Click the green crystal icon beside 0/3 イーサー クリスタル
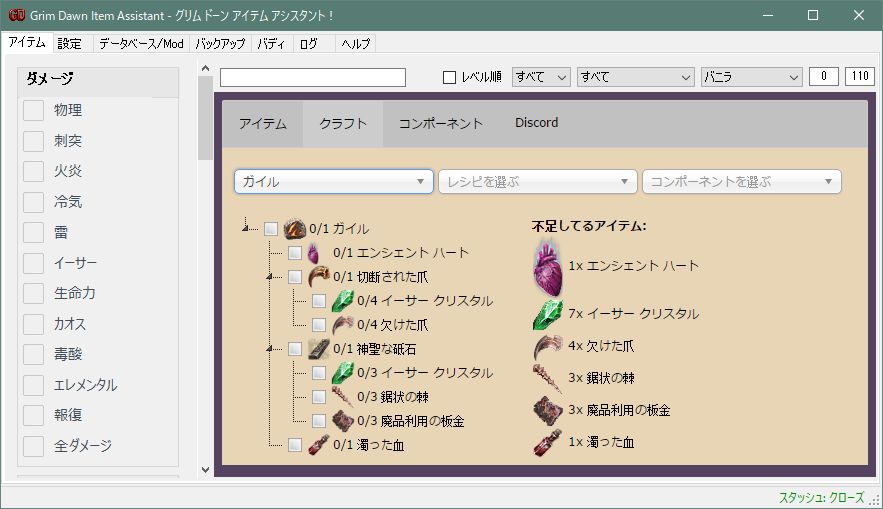 pos(342,373)
